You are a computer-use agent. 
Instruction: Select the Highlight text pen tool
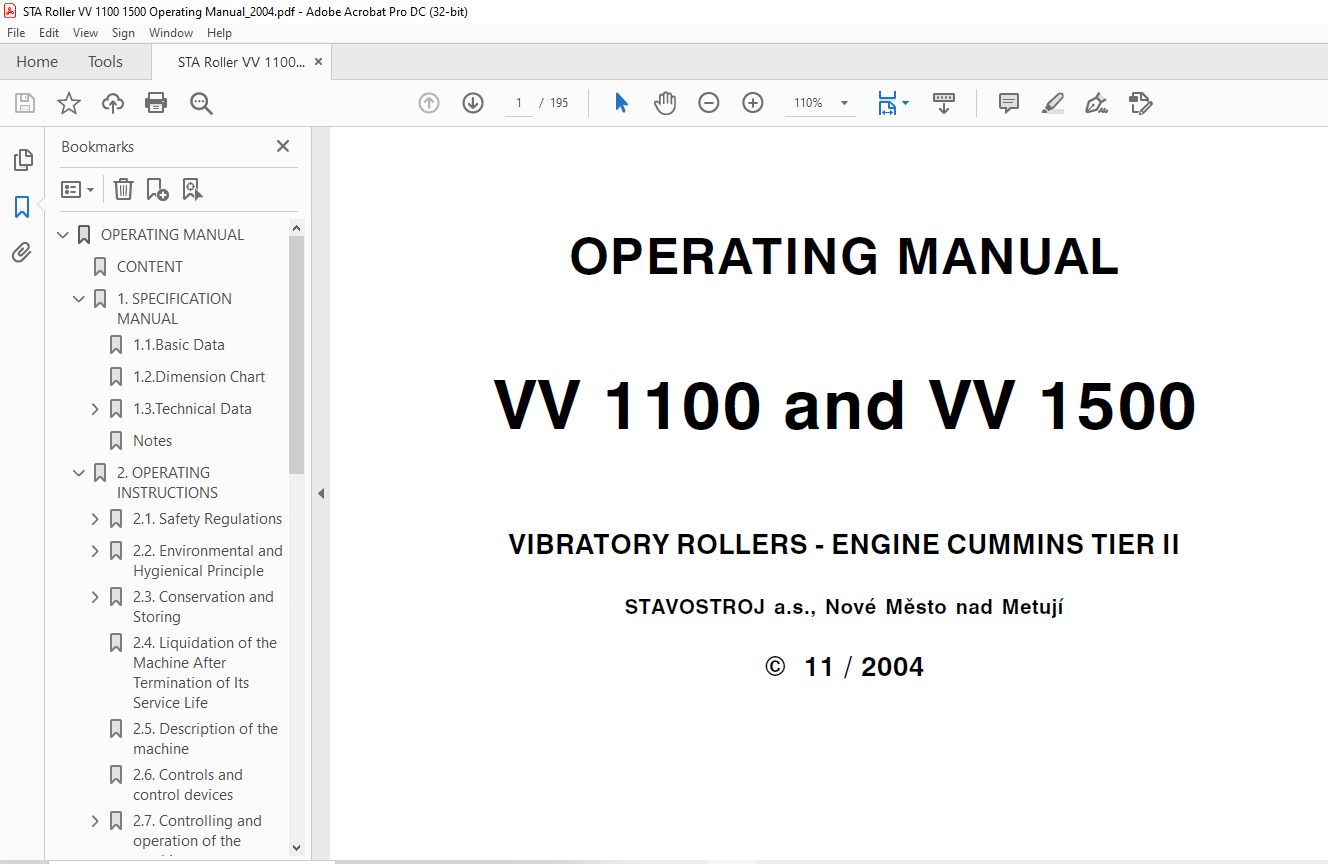tap(1052, 103)
